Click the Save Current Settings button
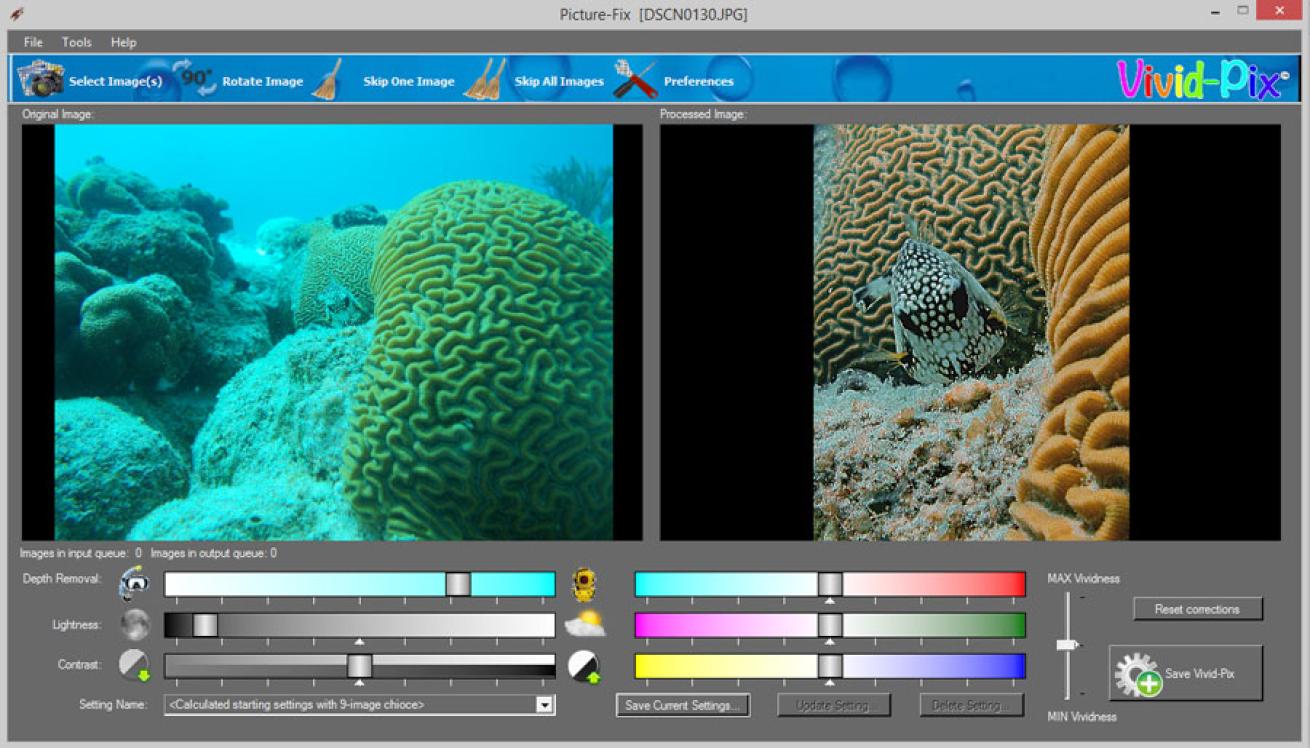 coord(683,705)
